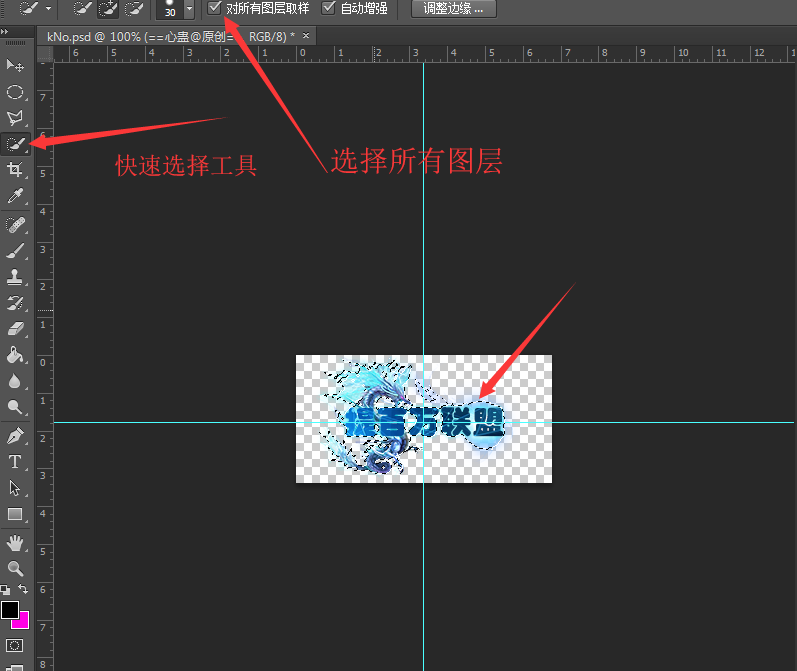Close the kNo.psd document tab
797x671 pixels.
(306, 36)
